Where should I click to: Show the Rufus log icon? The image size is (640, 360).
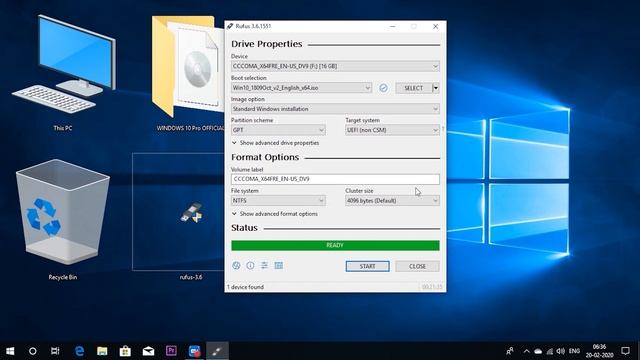pyautogui.click(x=279, y=266)
